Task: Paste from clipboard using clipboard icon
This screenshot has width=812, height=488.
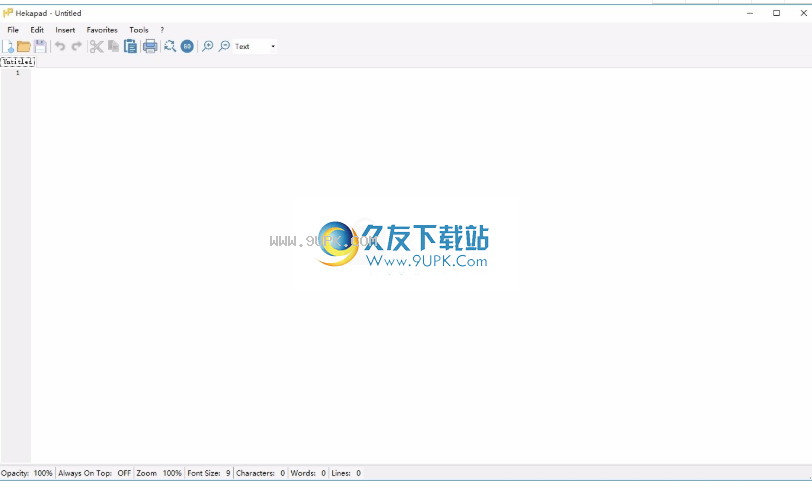Action: tap(130, 47)
